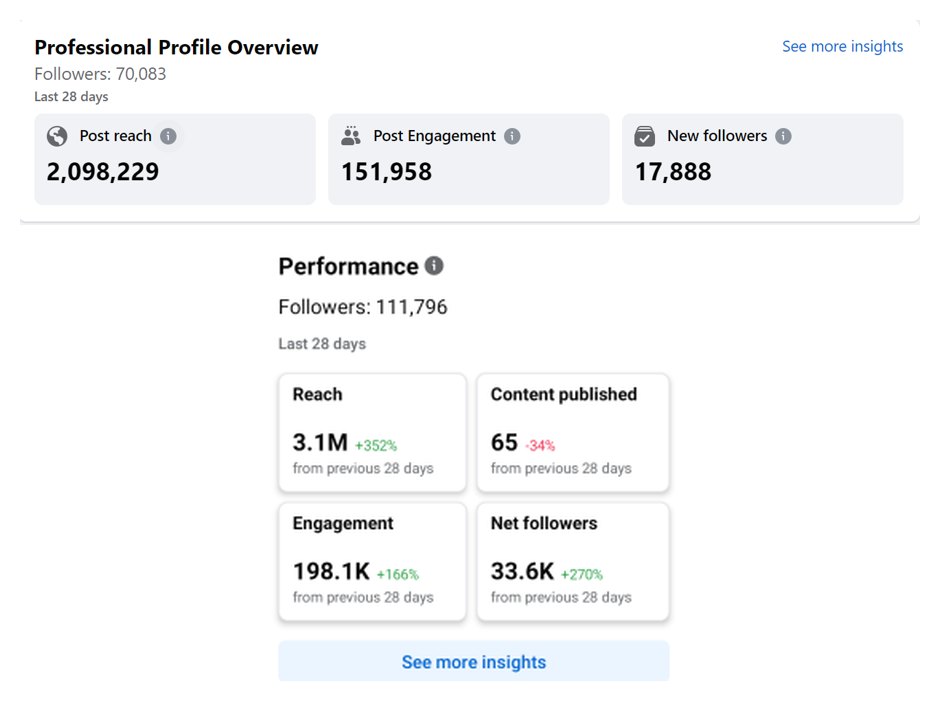Click the Post Engagement people icon

tap(351, 136)
